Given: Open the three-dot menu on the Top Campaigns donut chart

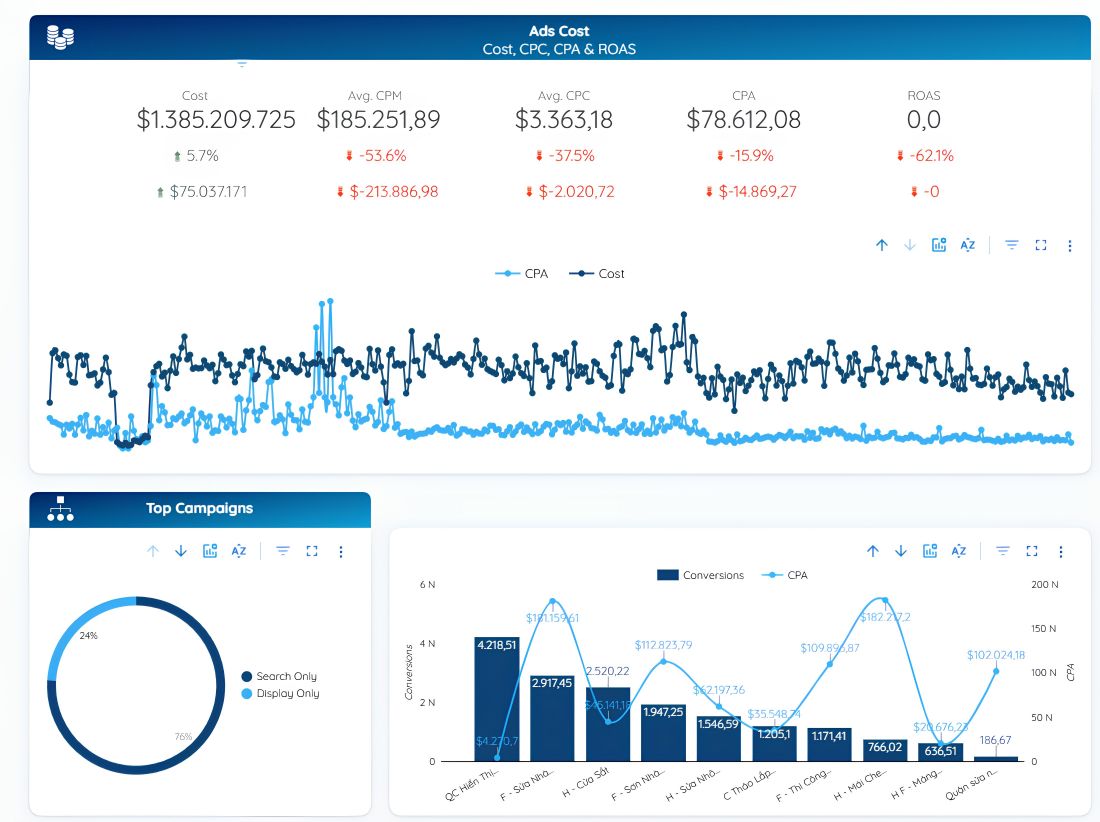Looking at the screenshot, I should 341,552.
